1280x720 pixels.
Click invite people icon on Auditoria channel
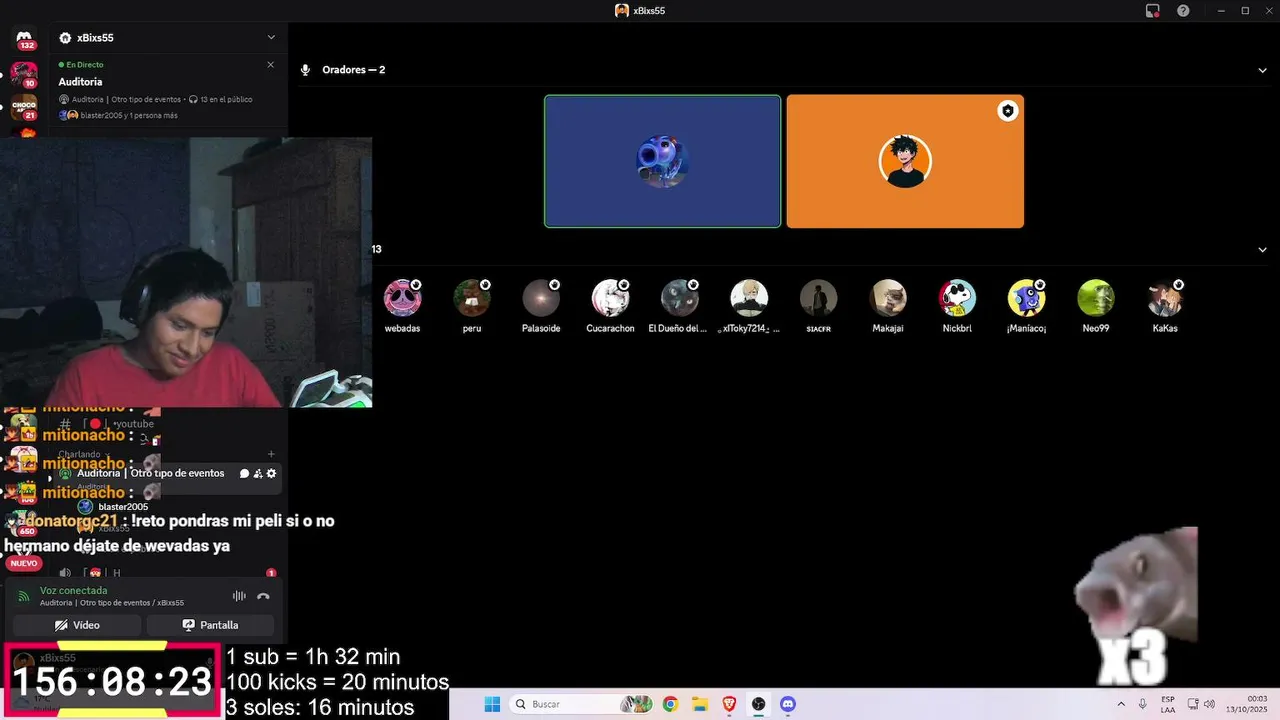[x=258, y=473]
